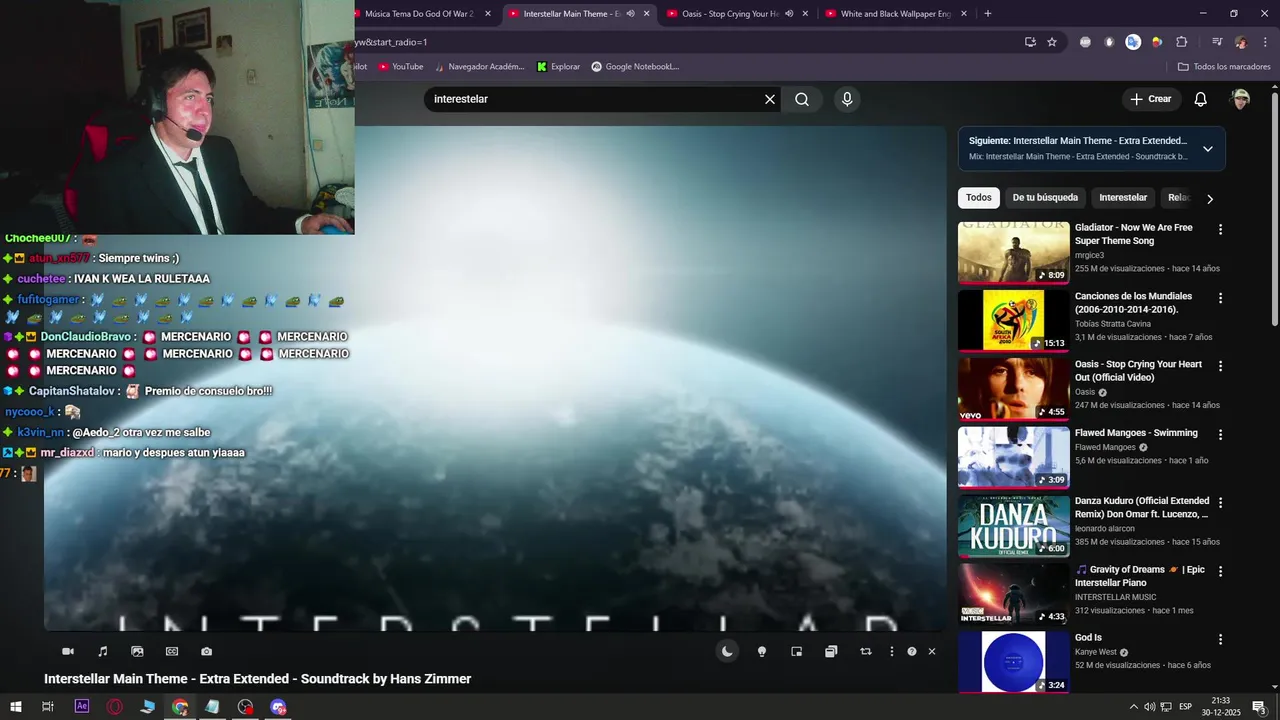Select the Todos filter chip

pyautogui.click(x=979, y=198)
